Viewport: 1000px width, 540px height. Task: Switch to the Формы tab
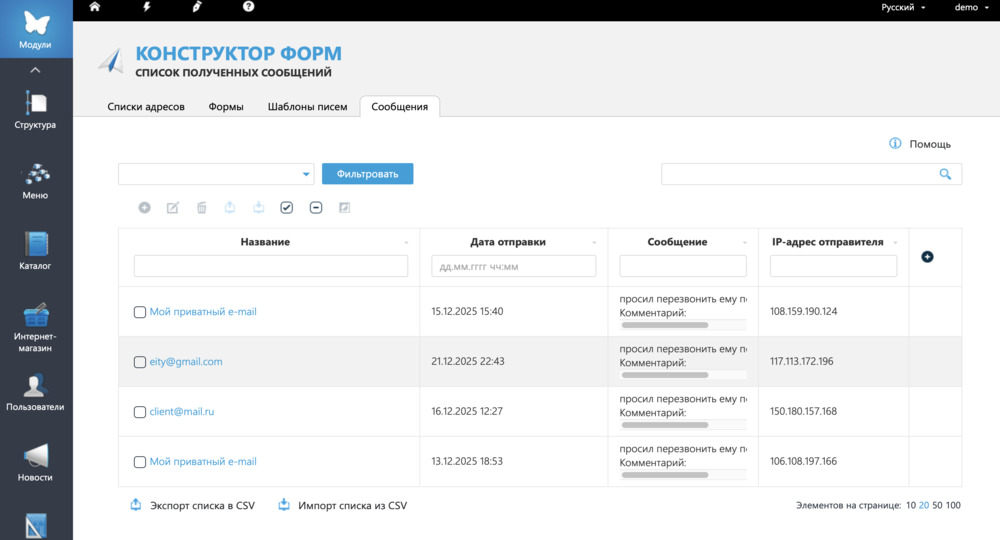[x=226, y=106]
